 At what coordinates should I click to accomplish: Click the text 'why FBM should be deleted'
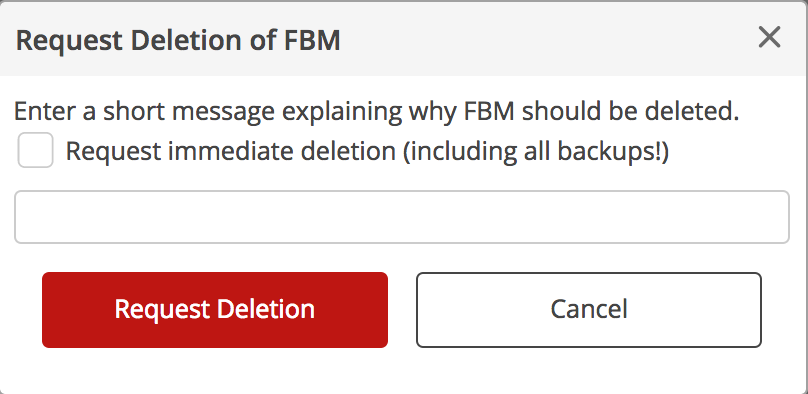click(574, 111)
